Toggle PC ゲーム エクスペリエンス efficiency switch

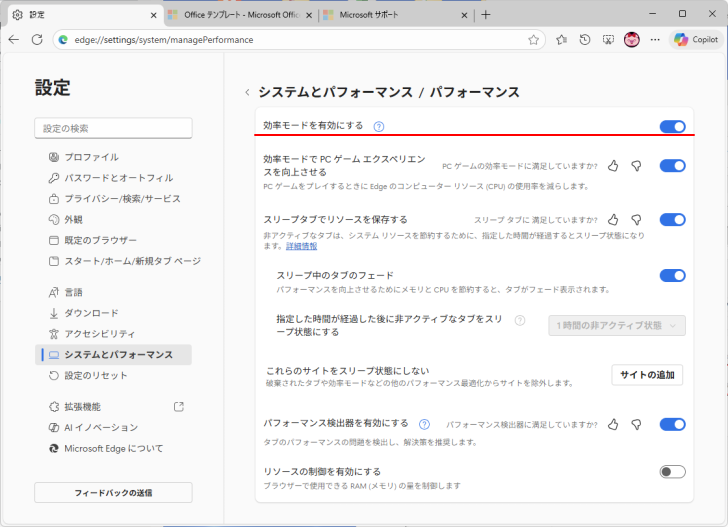click(672, 166)
